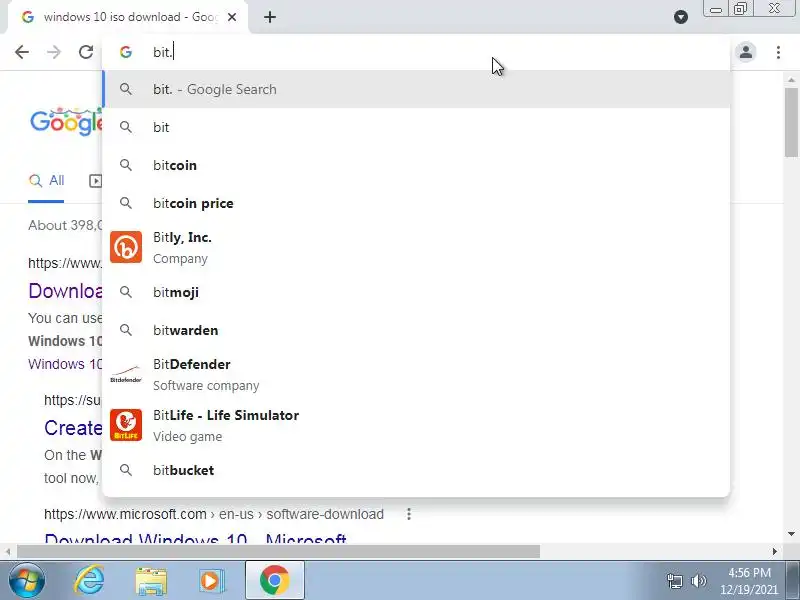Screen dimensions: 800x600
Task: Click the search icon beside 'bitwarden'
Action: 126,330
